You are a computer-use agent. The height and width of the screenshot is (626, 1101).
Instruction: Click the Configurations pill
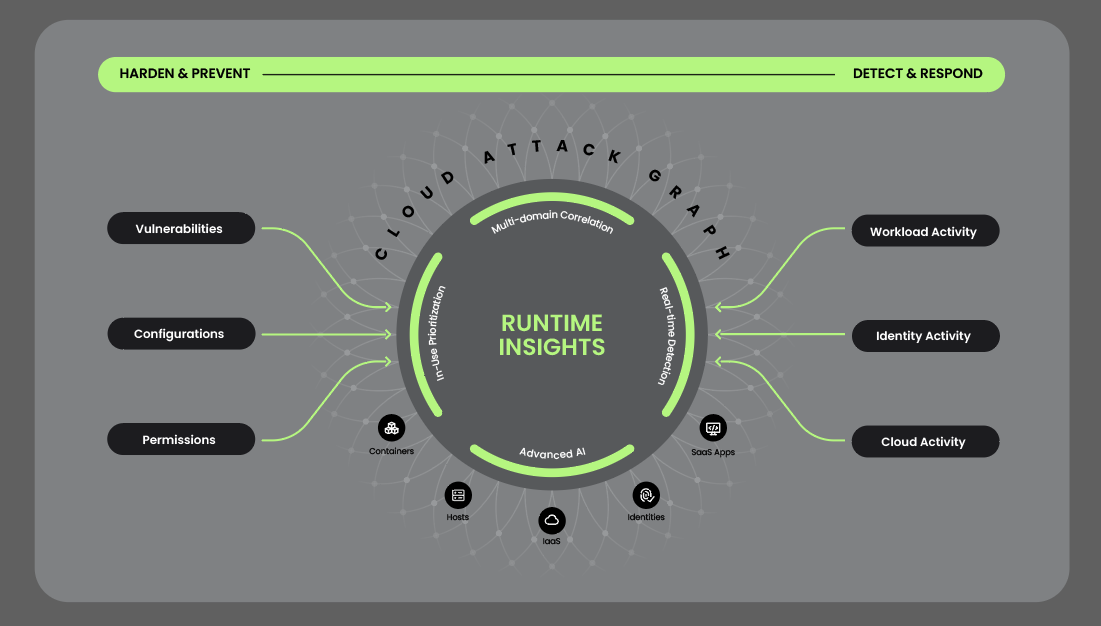[180, 334]
